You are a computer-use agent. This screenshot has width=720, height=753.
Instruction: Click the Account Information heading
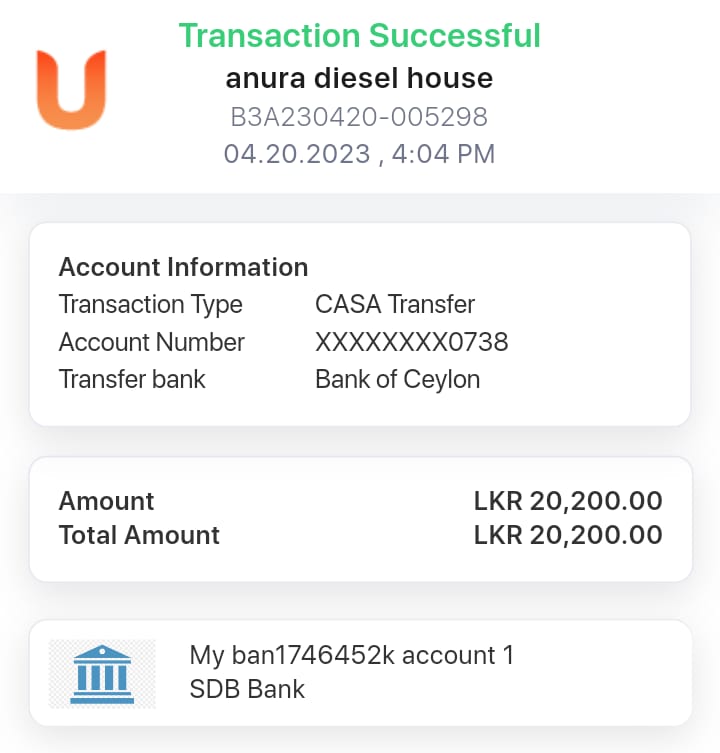(183, 267)
